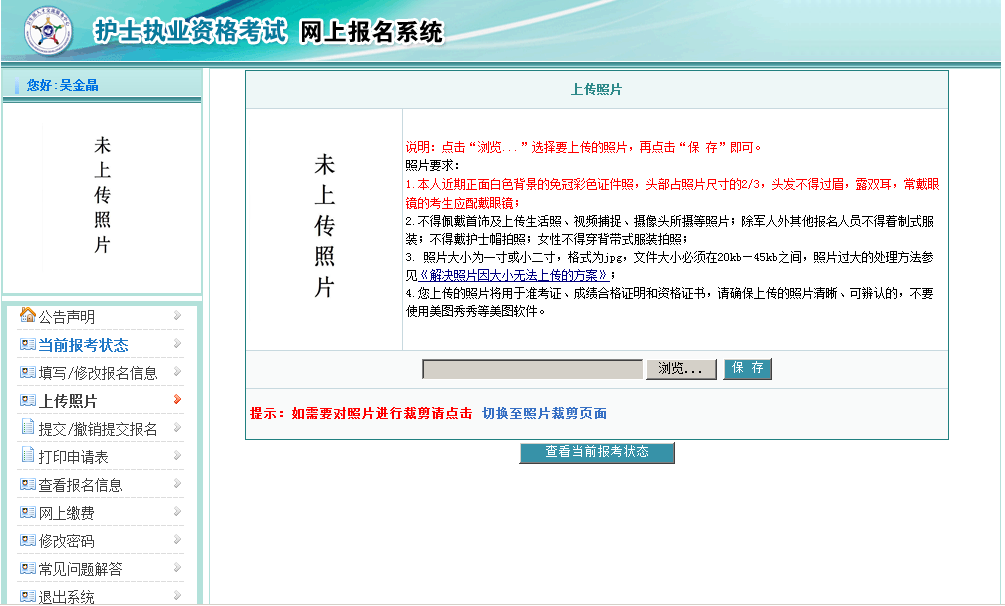The width and height of the screenshot is (1005, 606).
Task: Click the gray arrow next to 公告声明
Action: coord(177,316)
